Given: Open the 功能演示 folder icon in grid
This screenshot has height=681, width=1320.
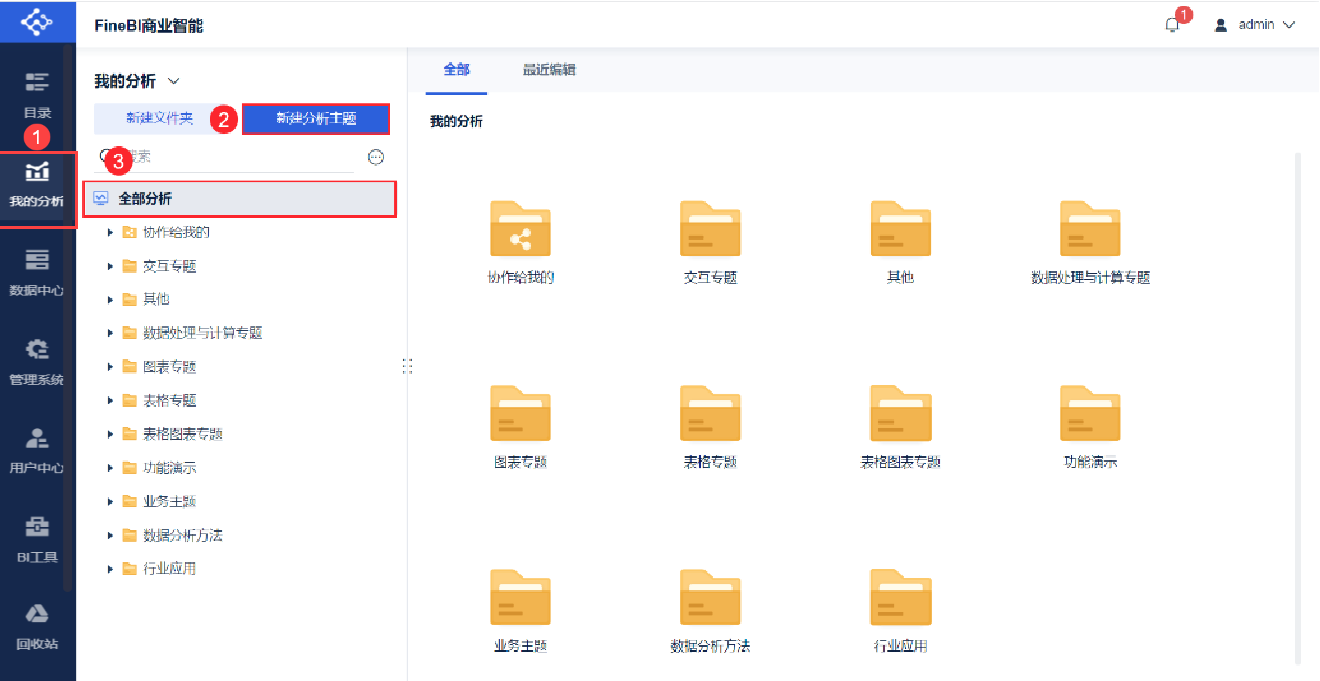Looking at the screenshot, I should click(x=1090, y=413).
